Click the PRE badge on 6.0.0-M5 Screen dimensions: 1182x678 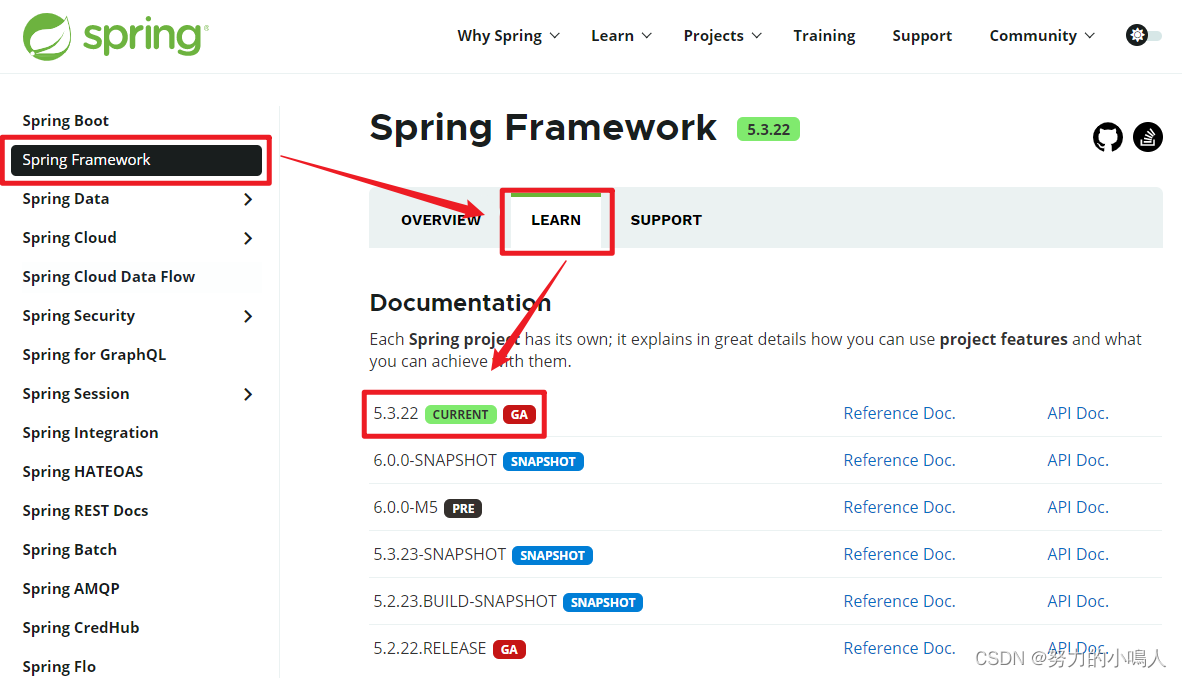coord(463,508)
